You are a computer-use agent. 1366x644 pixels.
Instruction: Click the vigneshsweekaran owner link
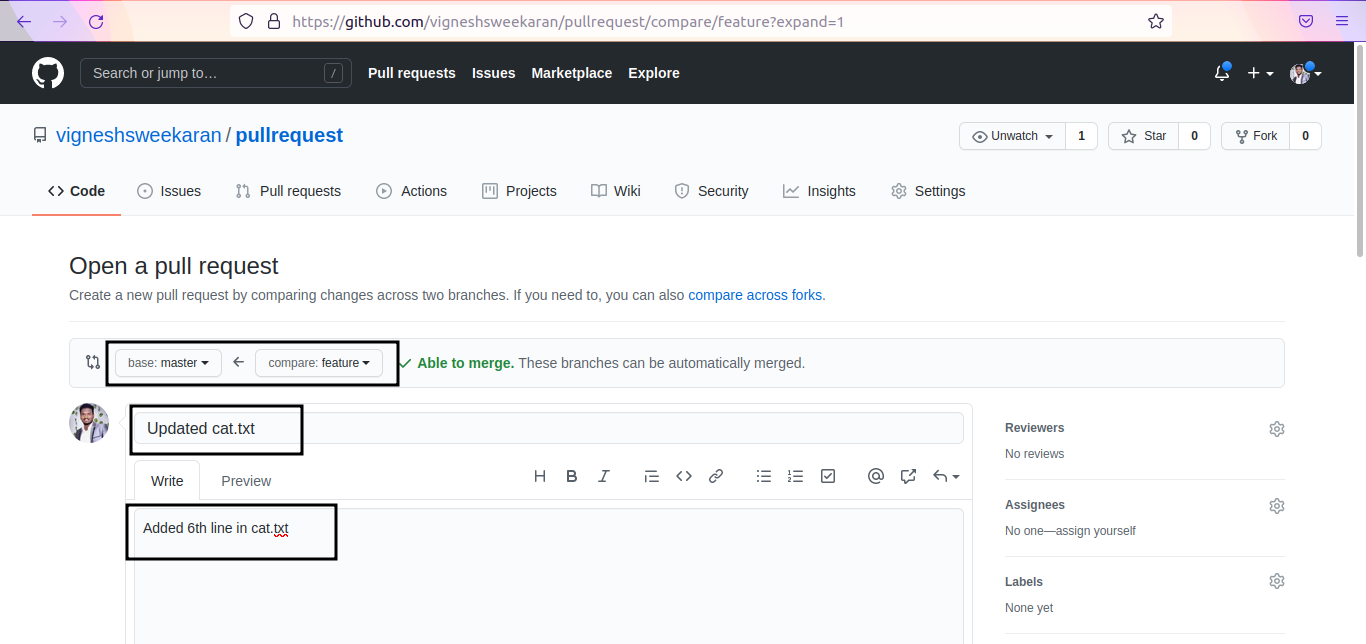click(x=139, y=135)
